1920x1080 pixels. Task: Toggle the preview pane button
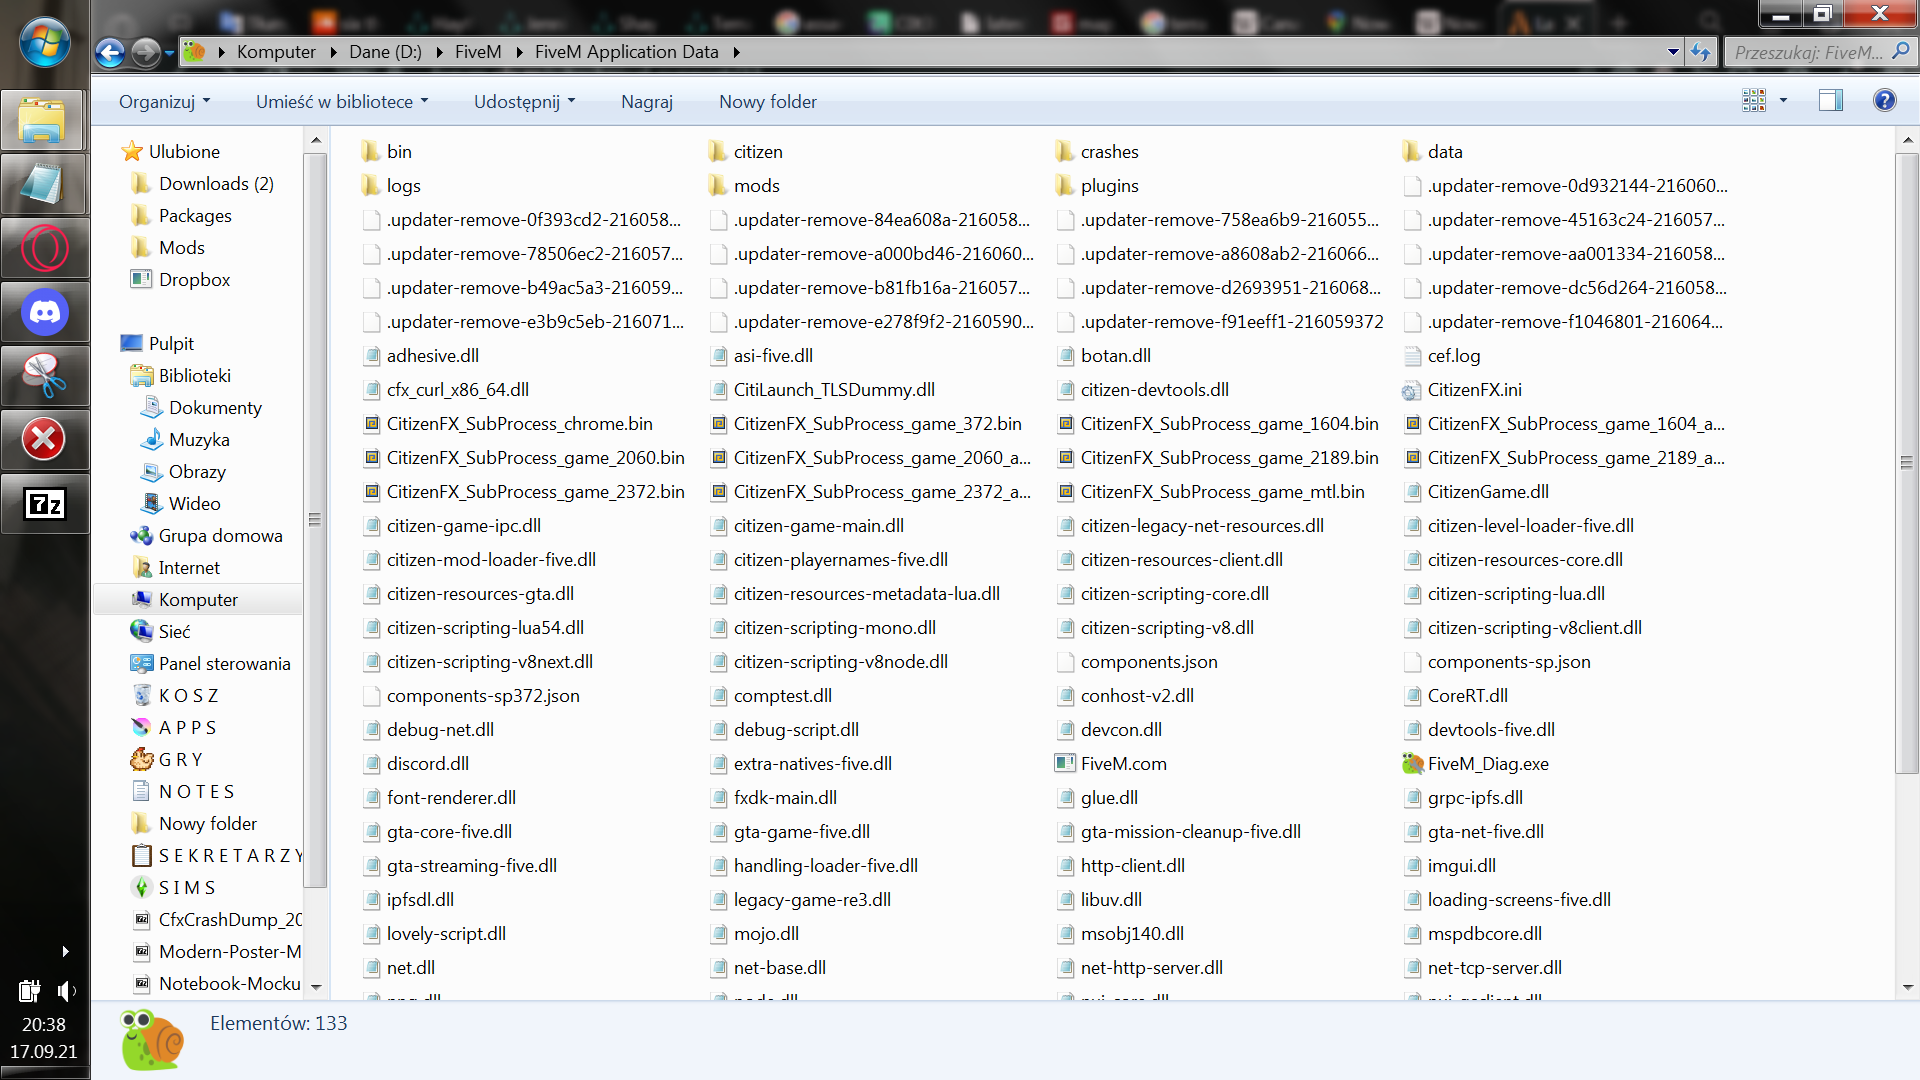click(1831, 100)
